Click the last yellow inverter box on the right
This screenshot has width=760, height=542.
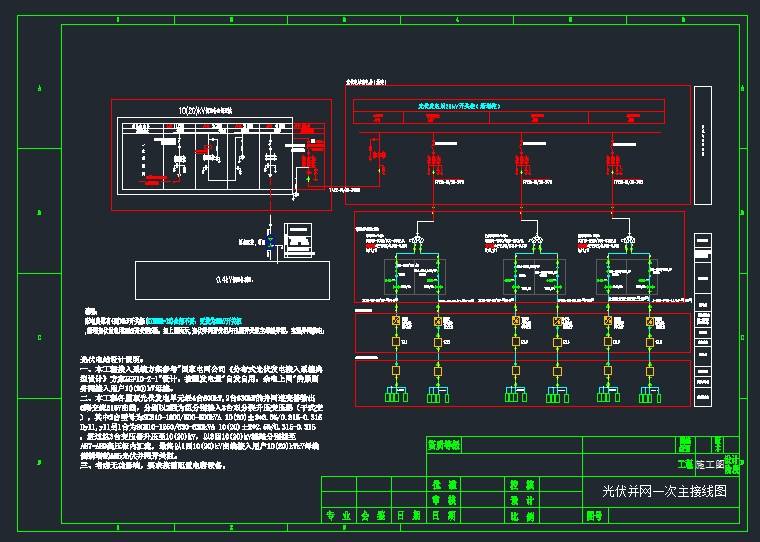(x=649, y=321)
